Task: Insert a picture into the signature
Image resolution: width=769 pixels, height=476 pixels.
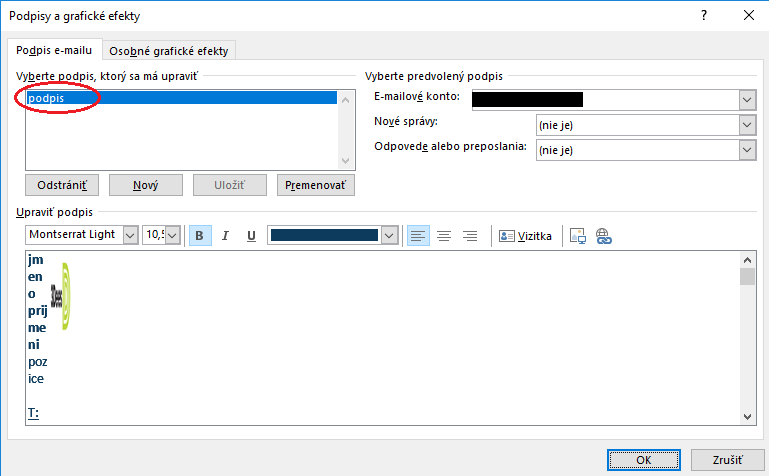Action: click(x=577, y=235)
